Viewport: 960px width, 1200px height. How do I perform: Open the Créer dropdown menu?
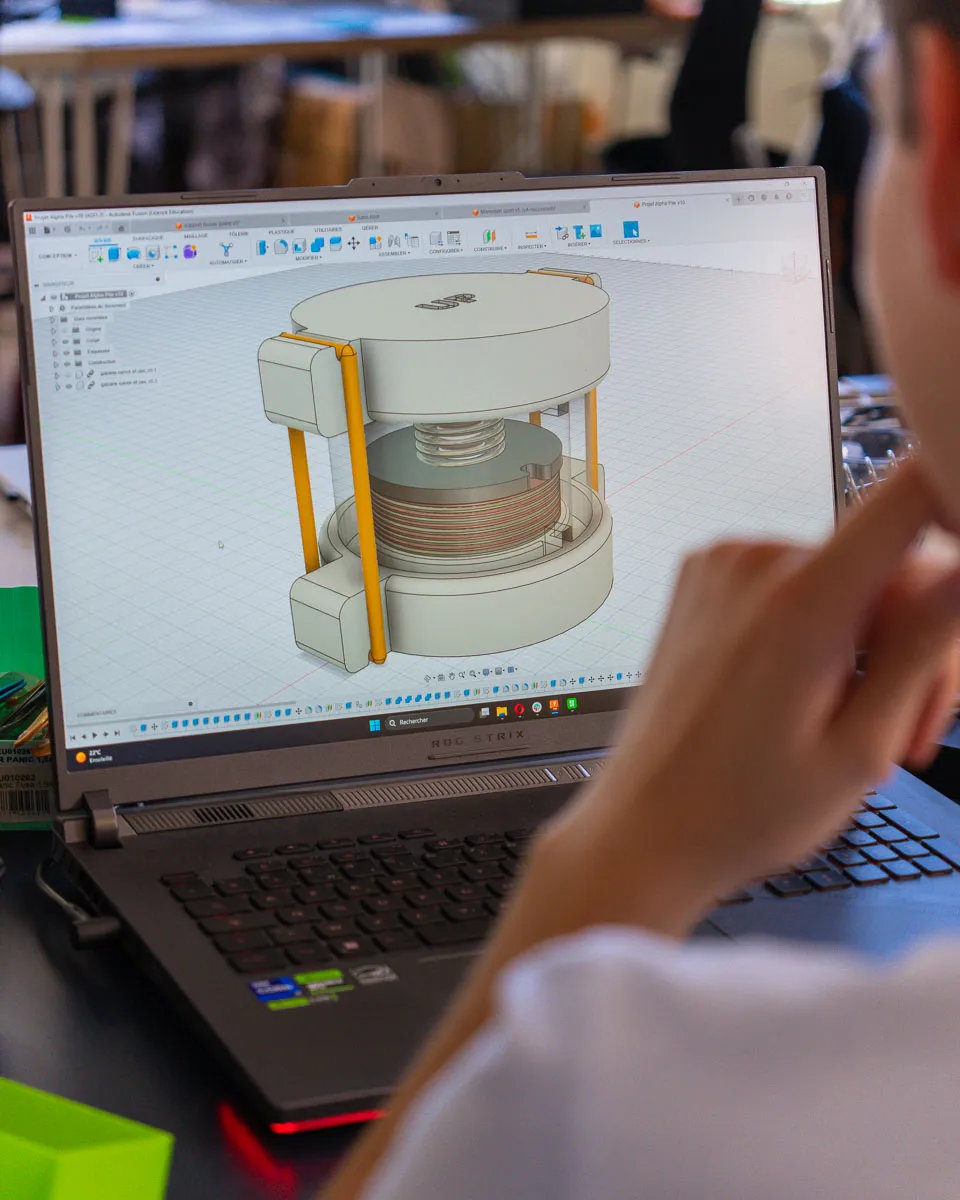144,267
